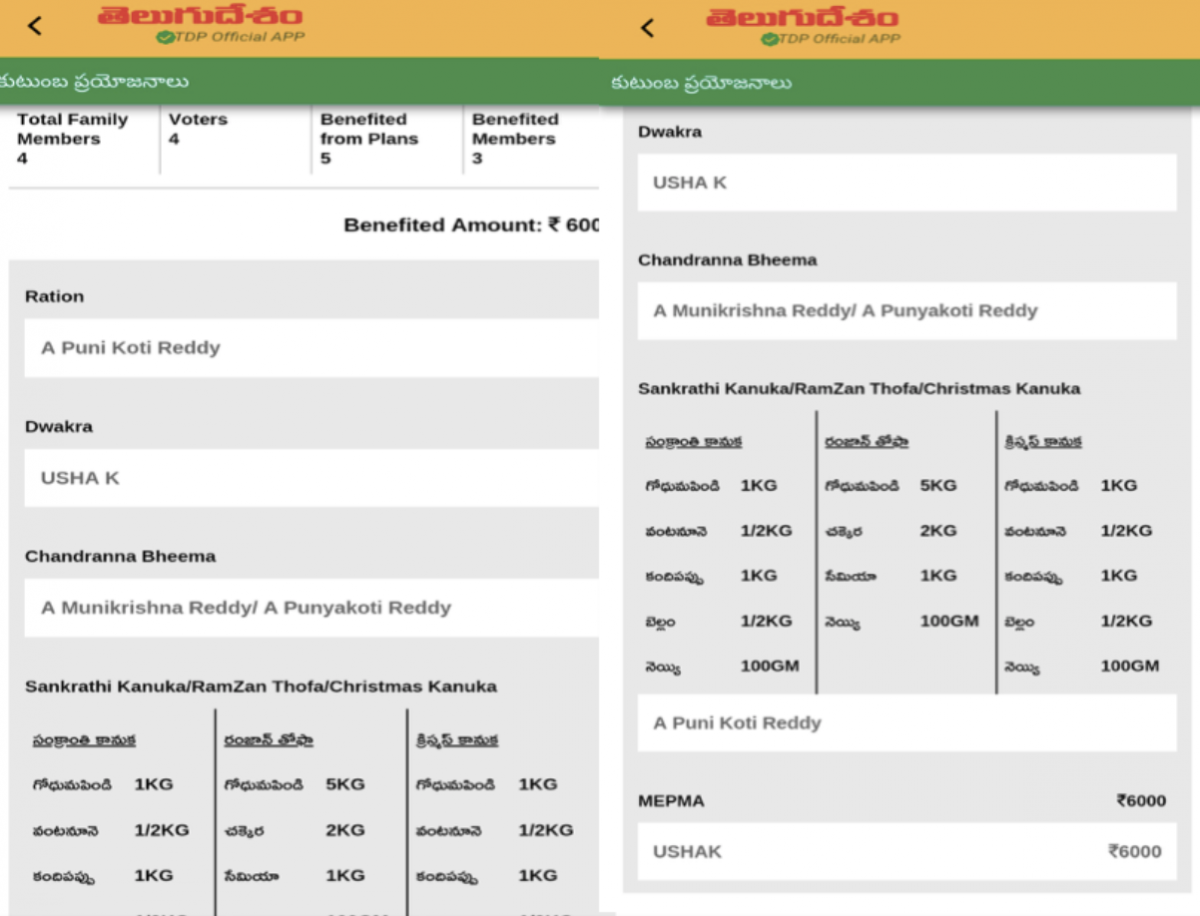Select the Ration field with A Puni Koti Reddy
The image size is (1200, 916).
click(310, 348)
